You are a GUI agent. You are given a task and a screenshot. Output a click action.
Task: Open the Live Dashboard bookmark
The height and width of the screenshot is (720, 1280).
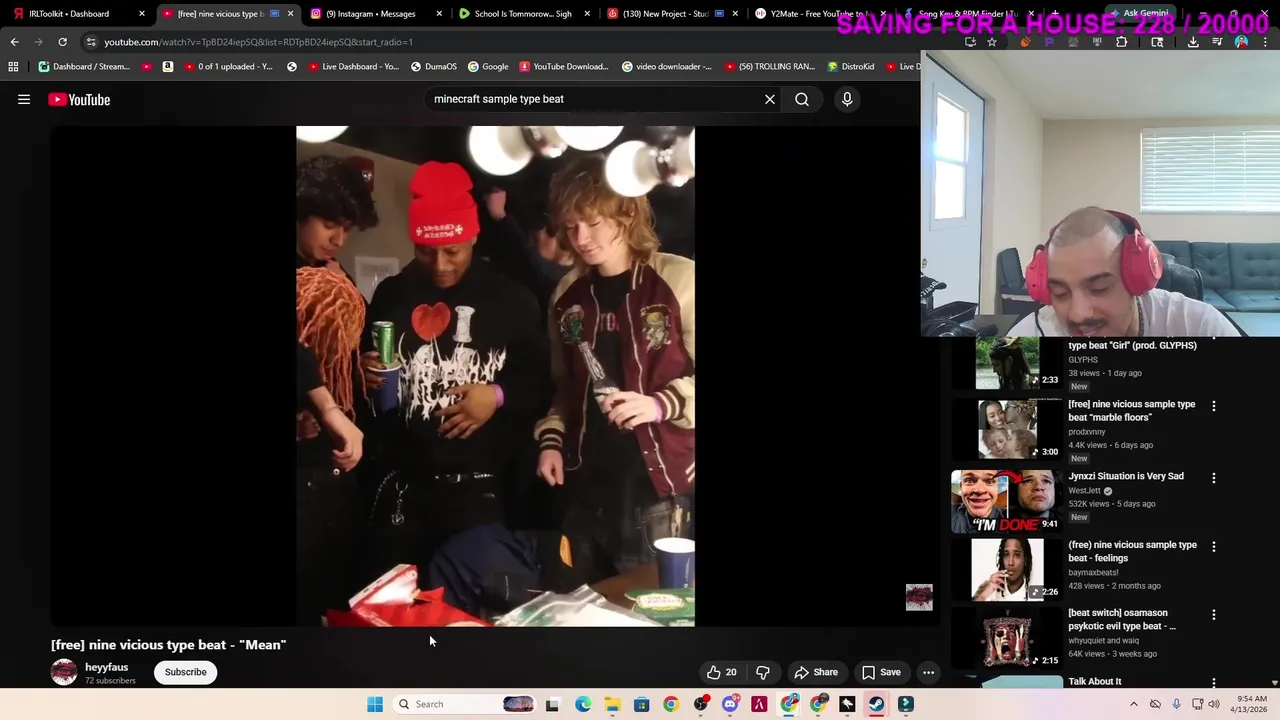(x=354, y=66)
